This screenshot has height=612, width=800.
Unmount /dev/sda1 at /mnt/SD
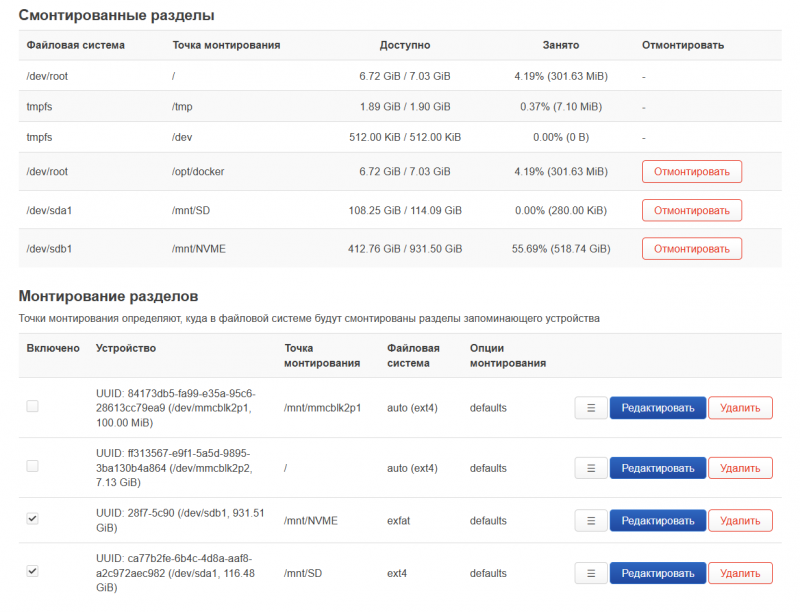coord(691,210)
